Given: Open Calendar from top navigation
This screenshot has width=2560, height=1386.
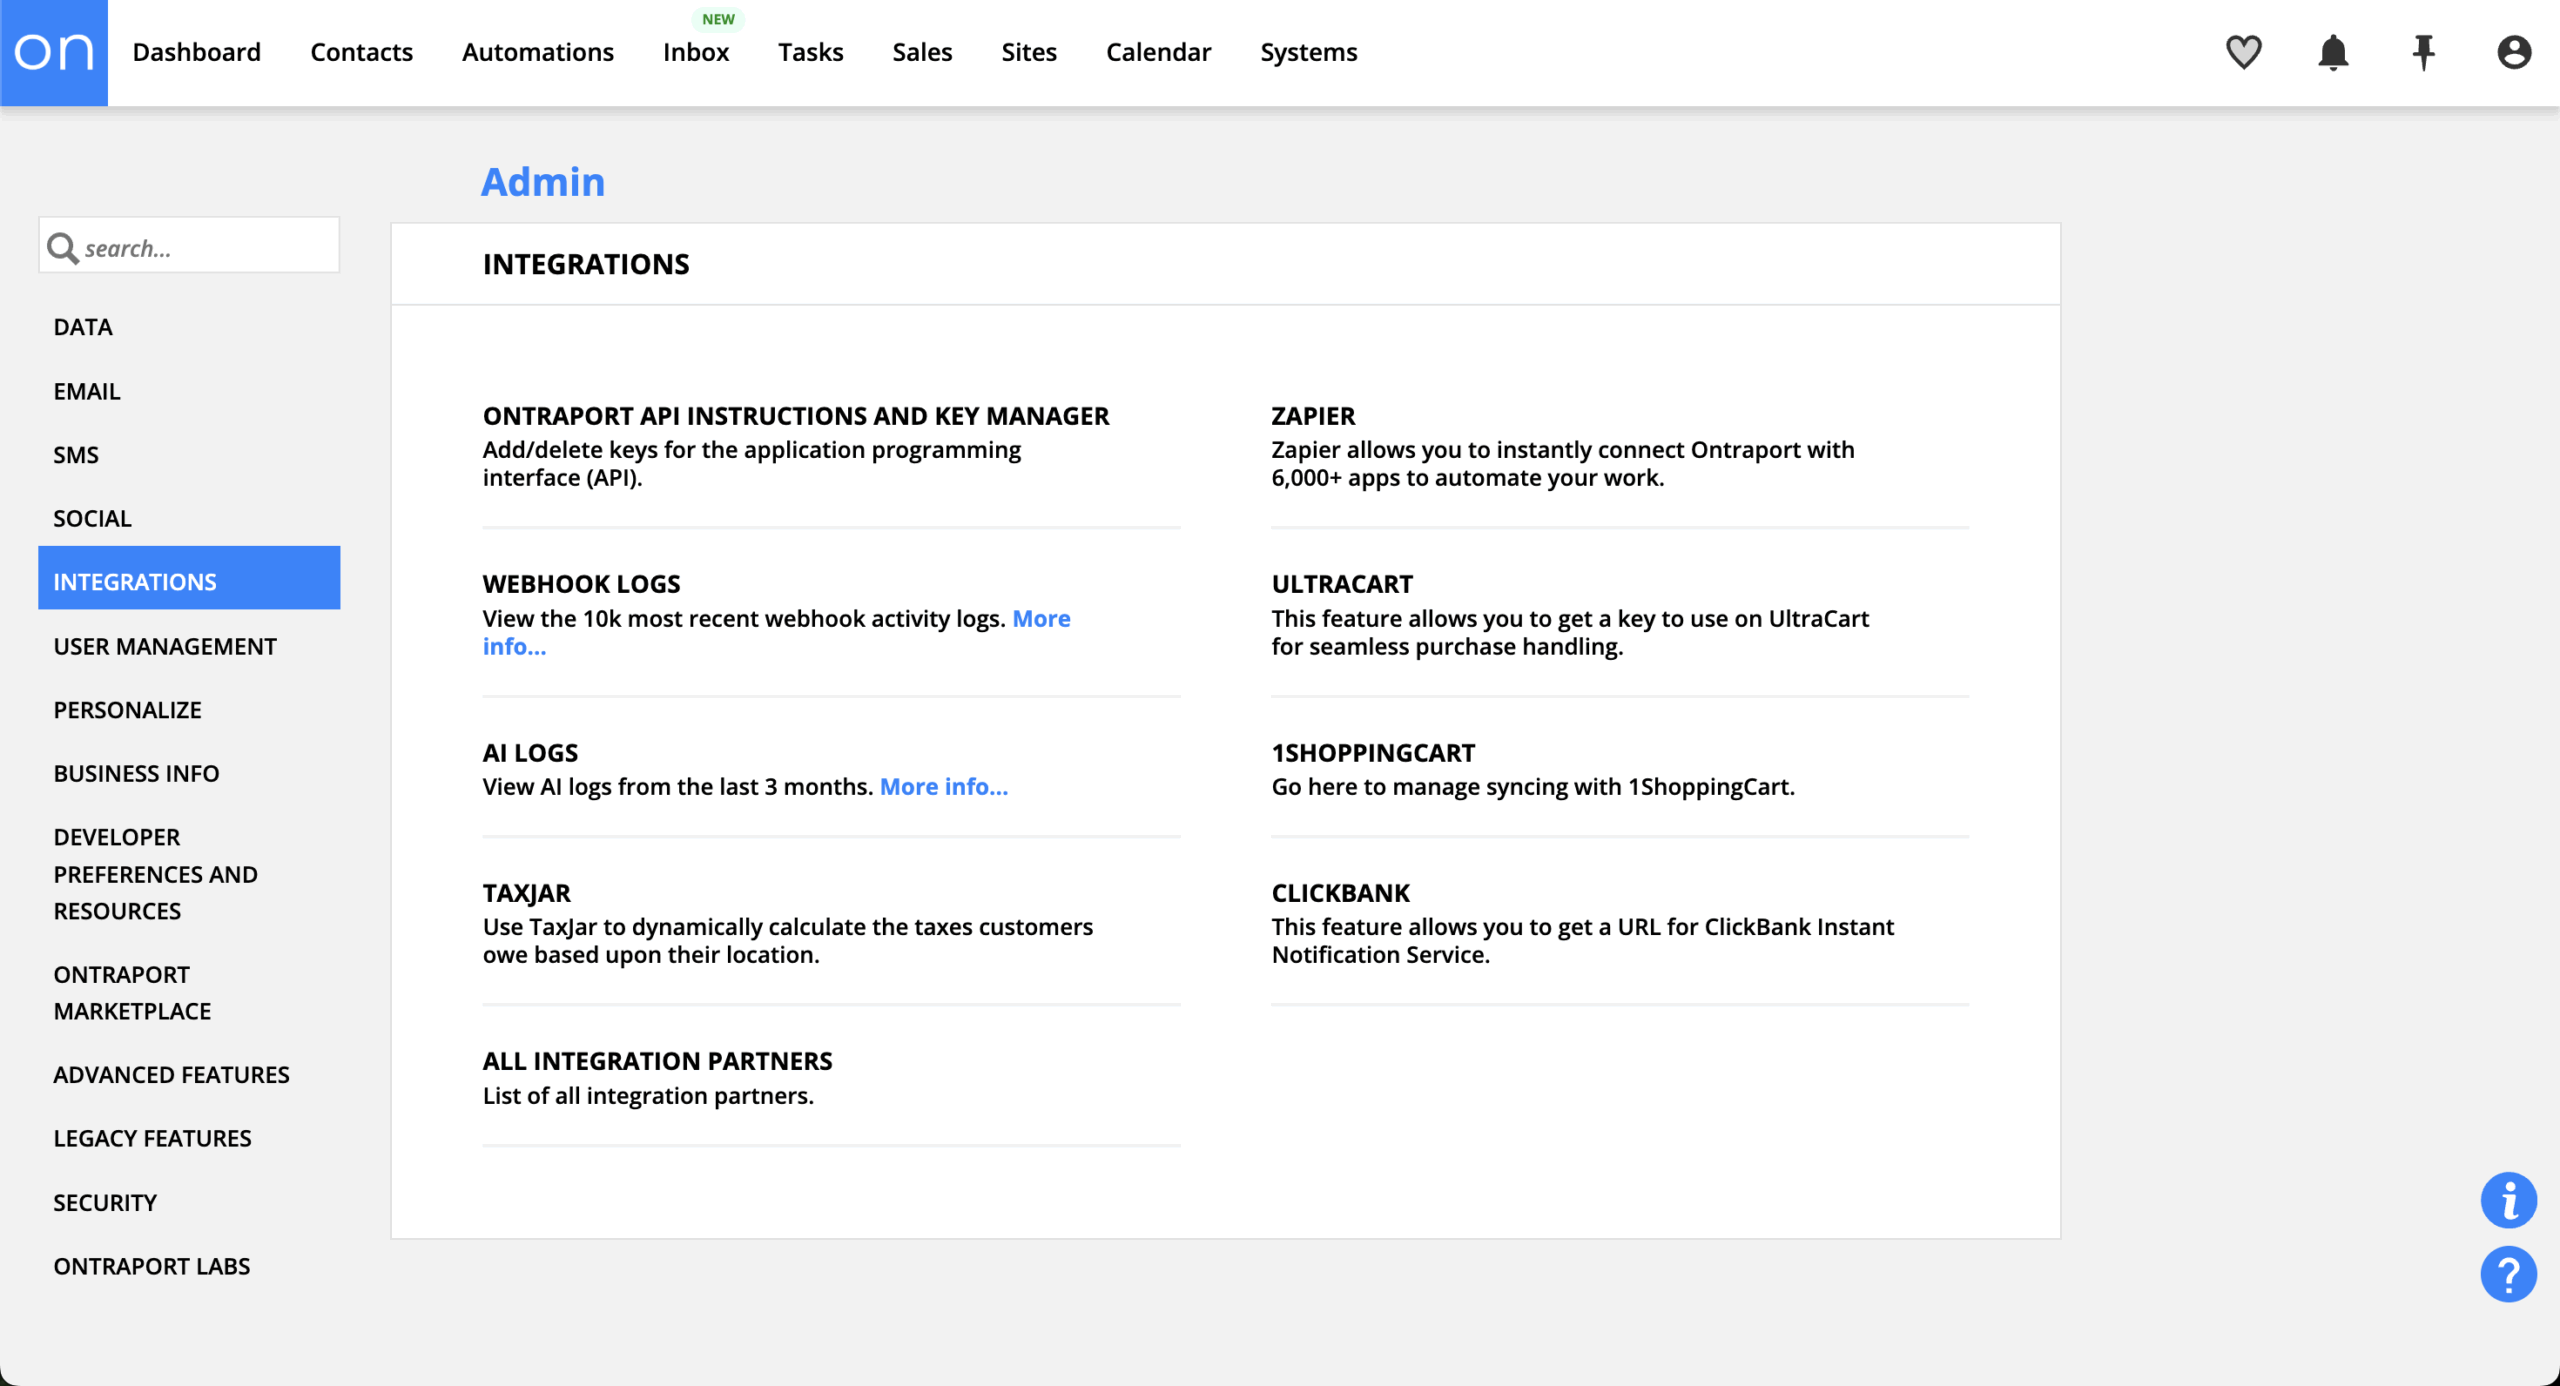Looking at the screenshot, I should 1158,52.
